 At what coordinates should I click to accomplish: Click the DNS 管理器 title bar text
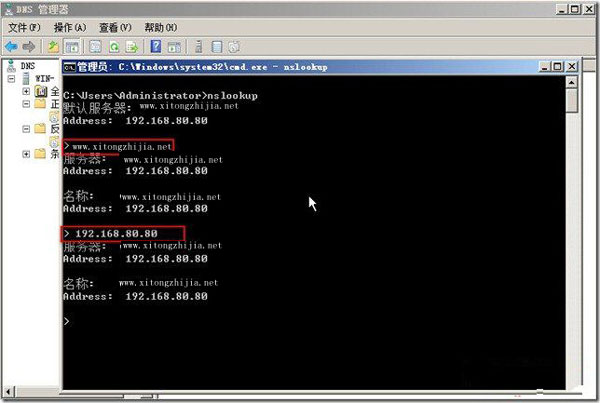[x=42, y=9]
